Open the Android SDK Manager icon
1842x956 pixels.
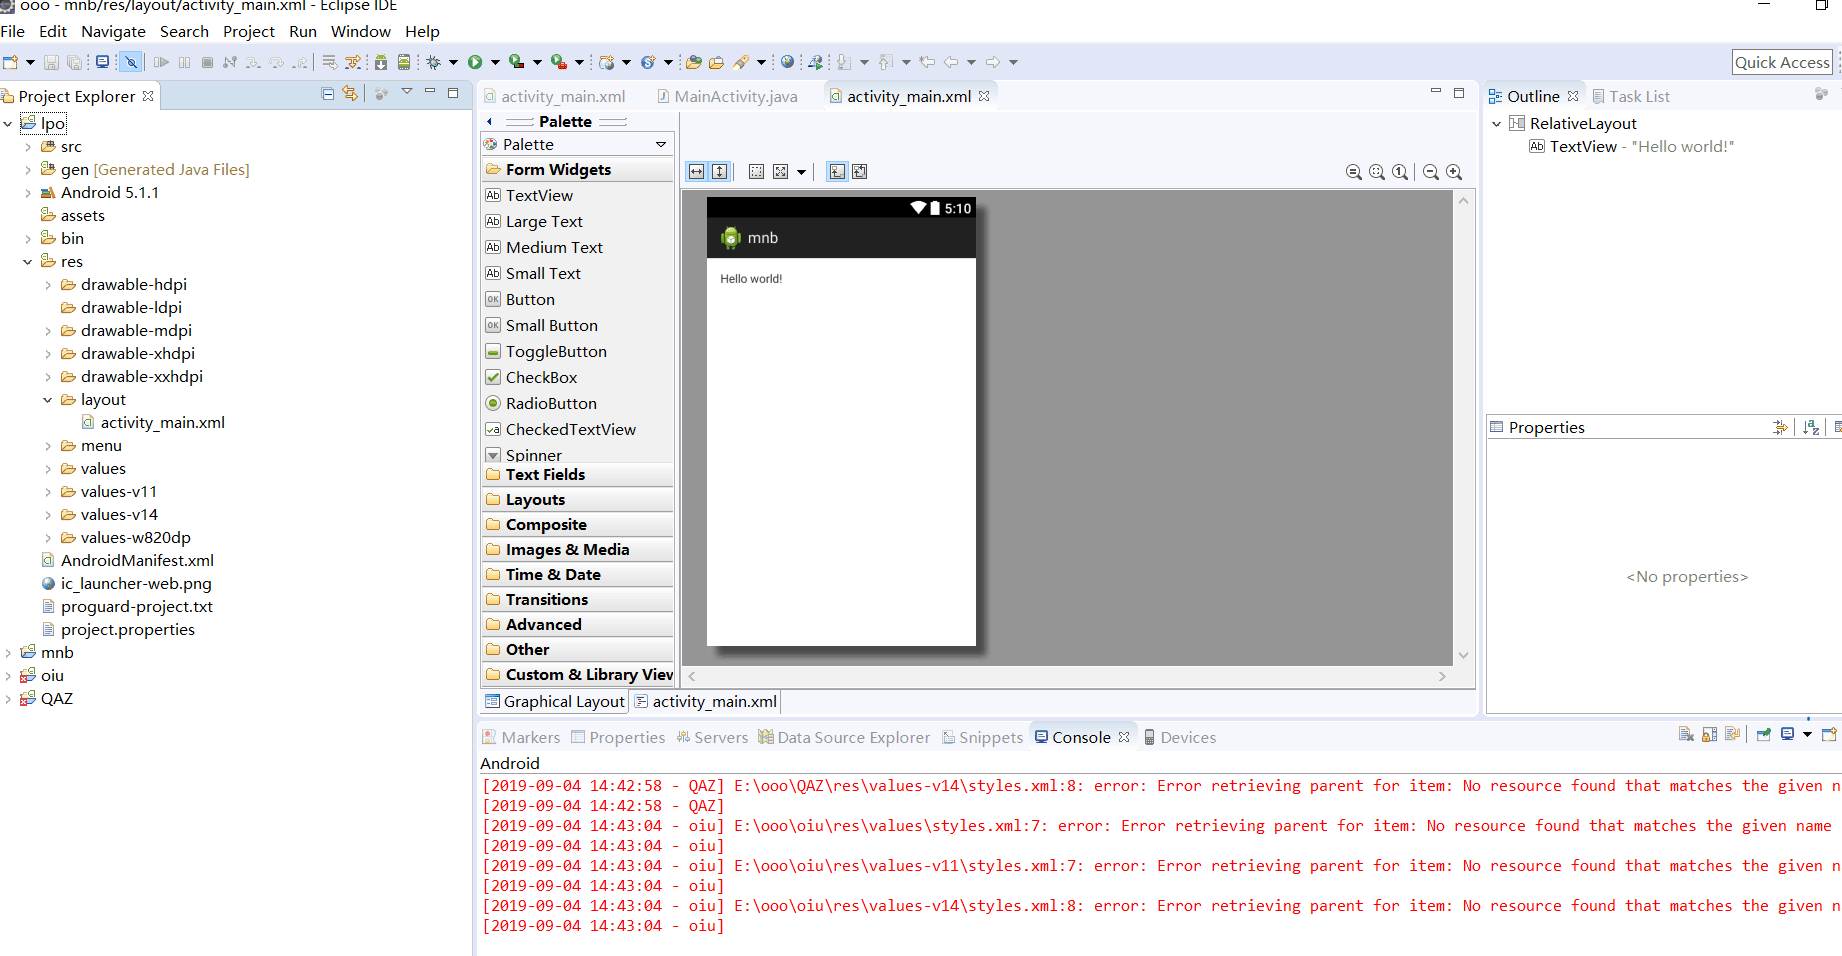click(x=381, y=62)
